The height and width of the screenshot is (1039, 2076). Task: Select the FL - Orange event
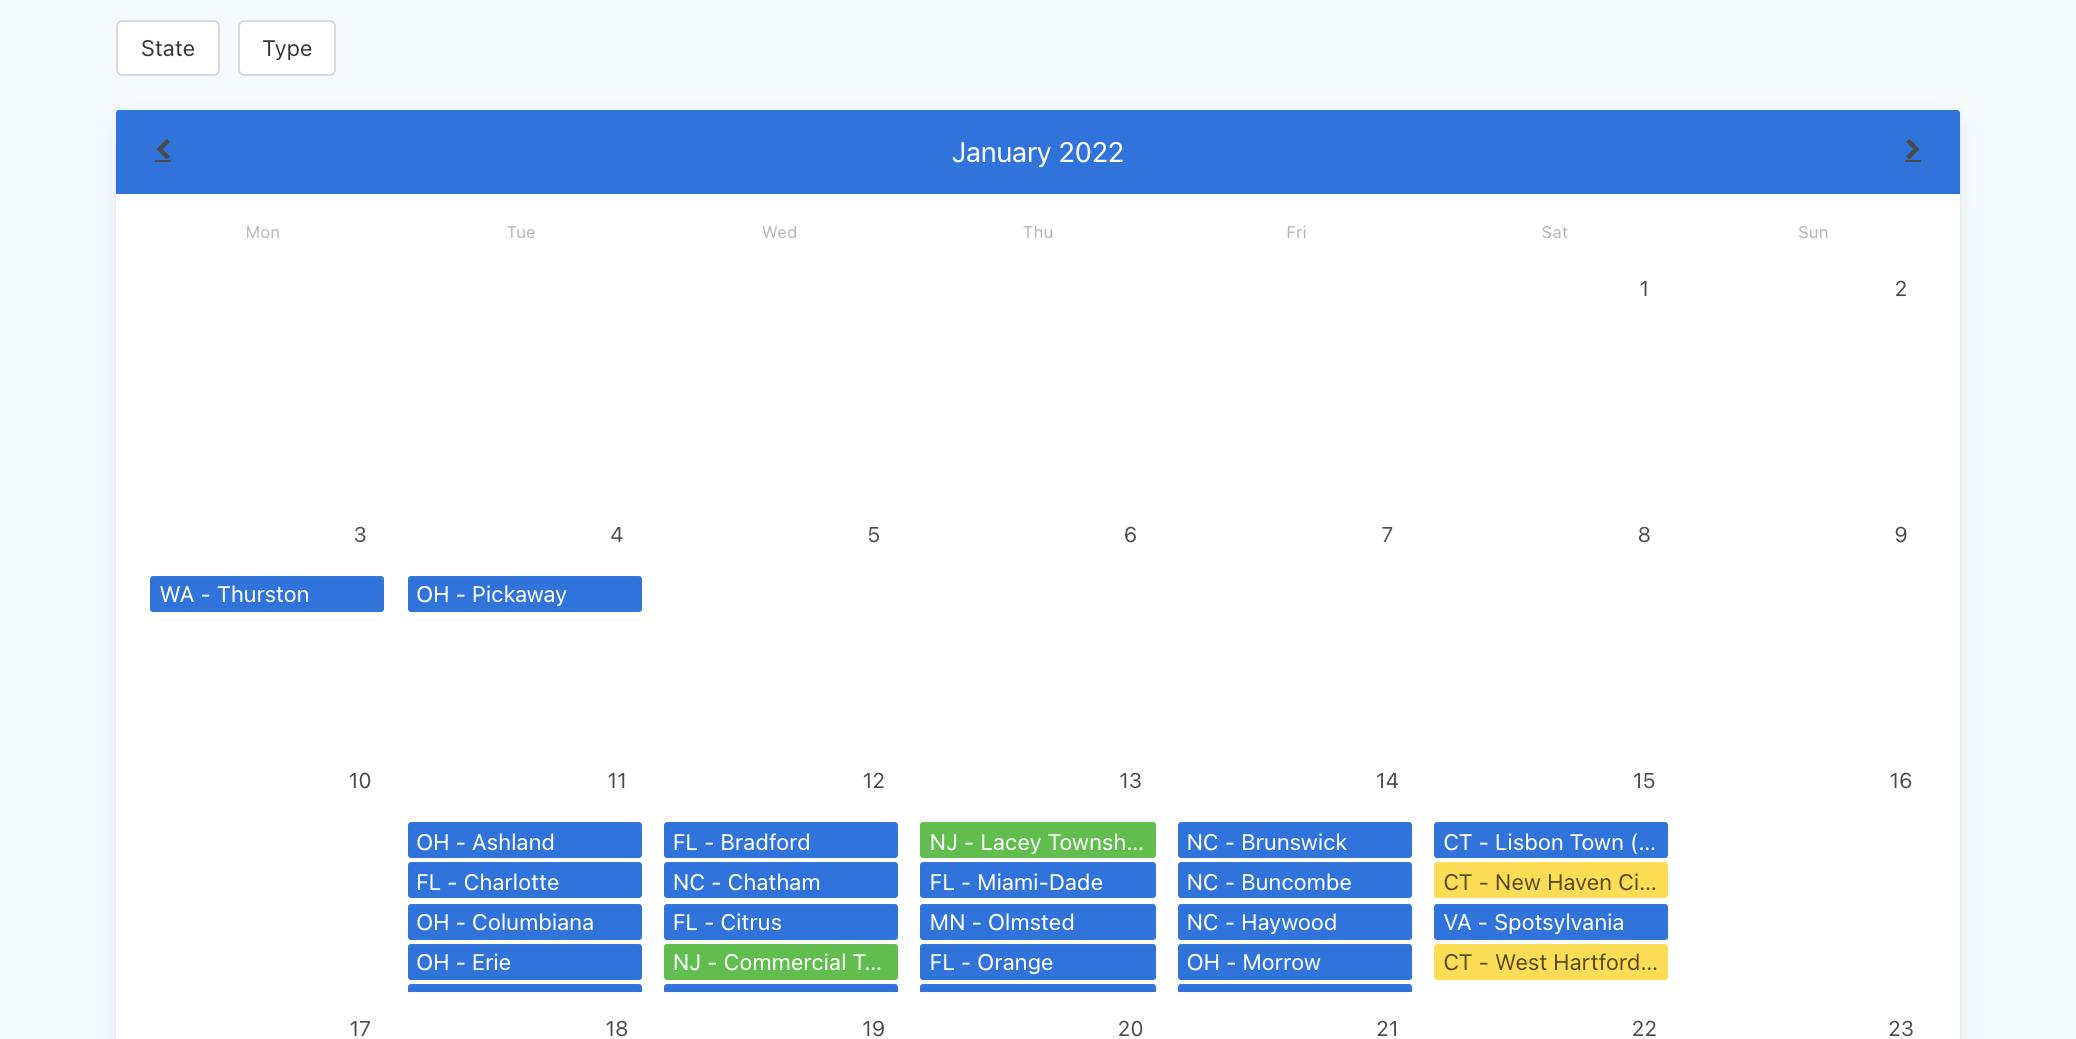[x=1038, y=962]
